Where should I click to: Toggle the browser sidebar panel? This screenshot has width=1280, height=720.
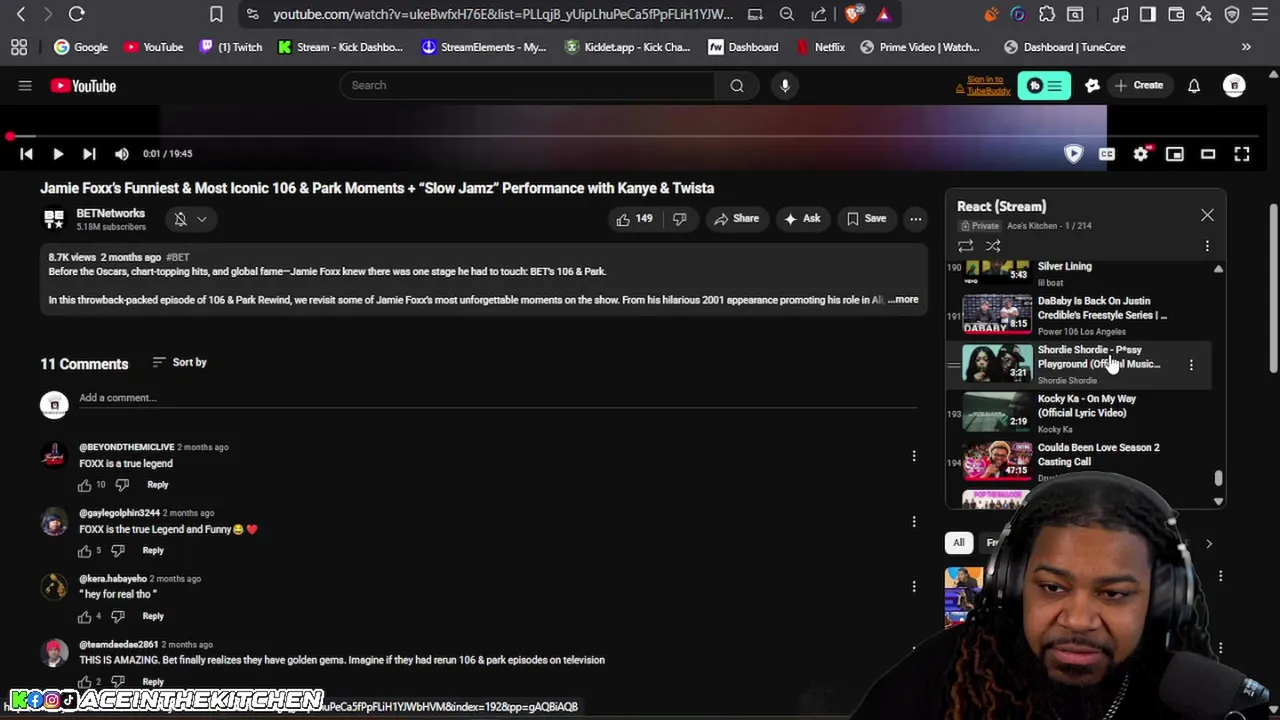[1148, 14]
